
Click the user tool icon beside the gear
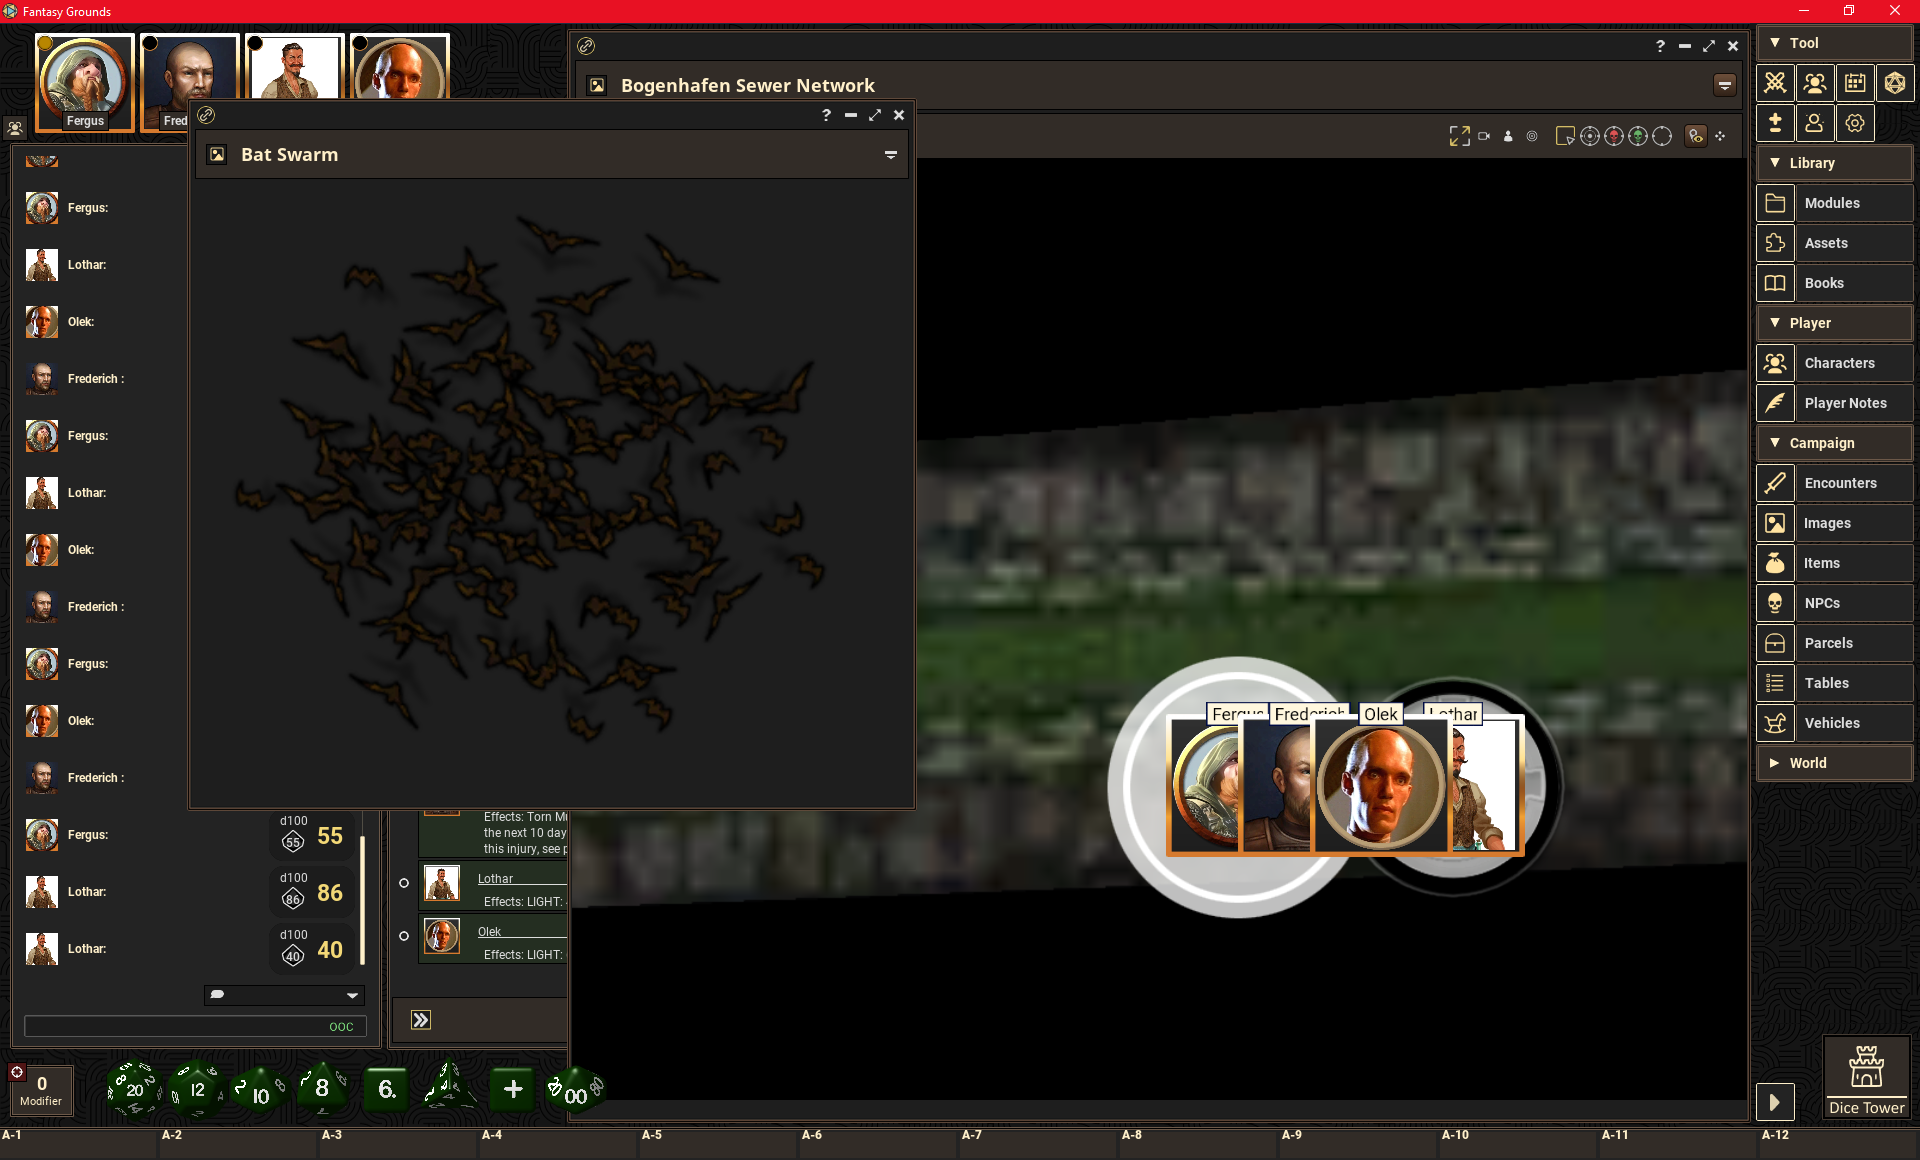(x=1815, y=123)
